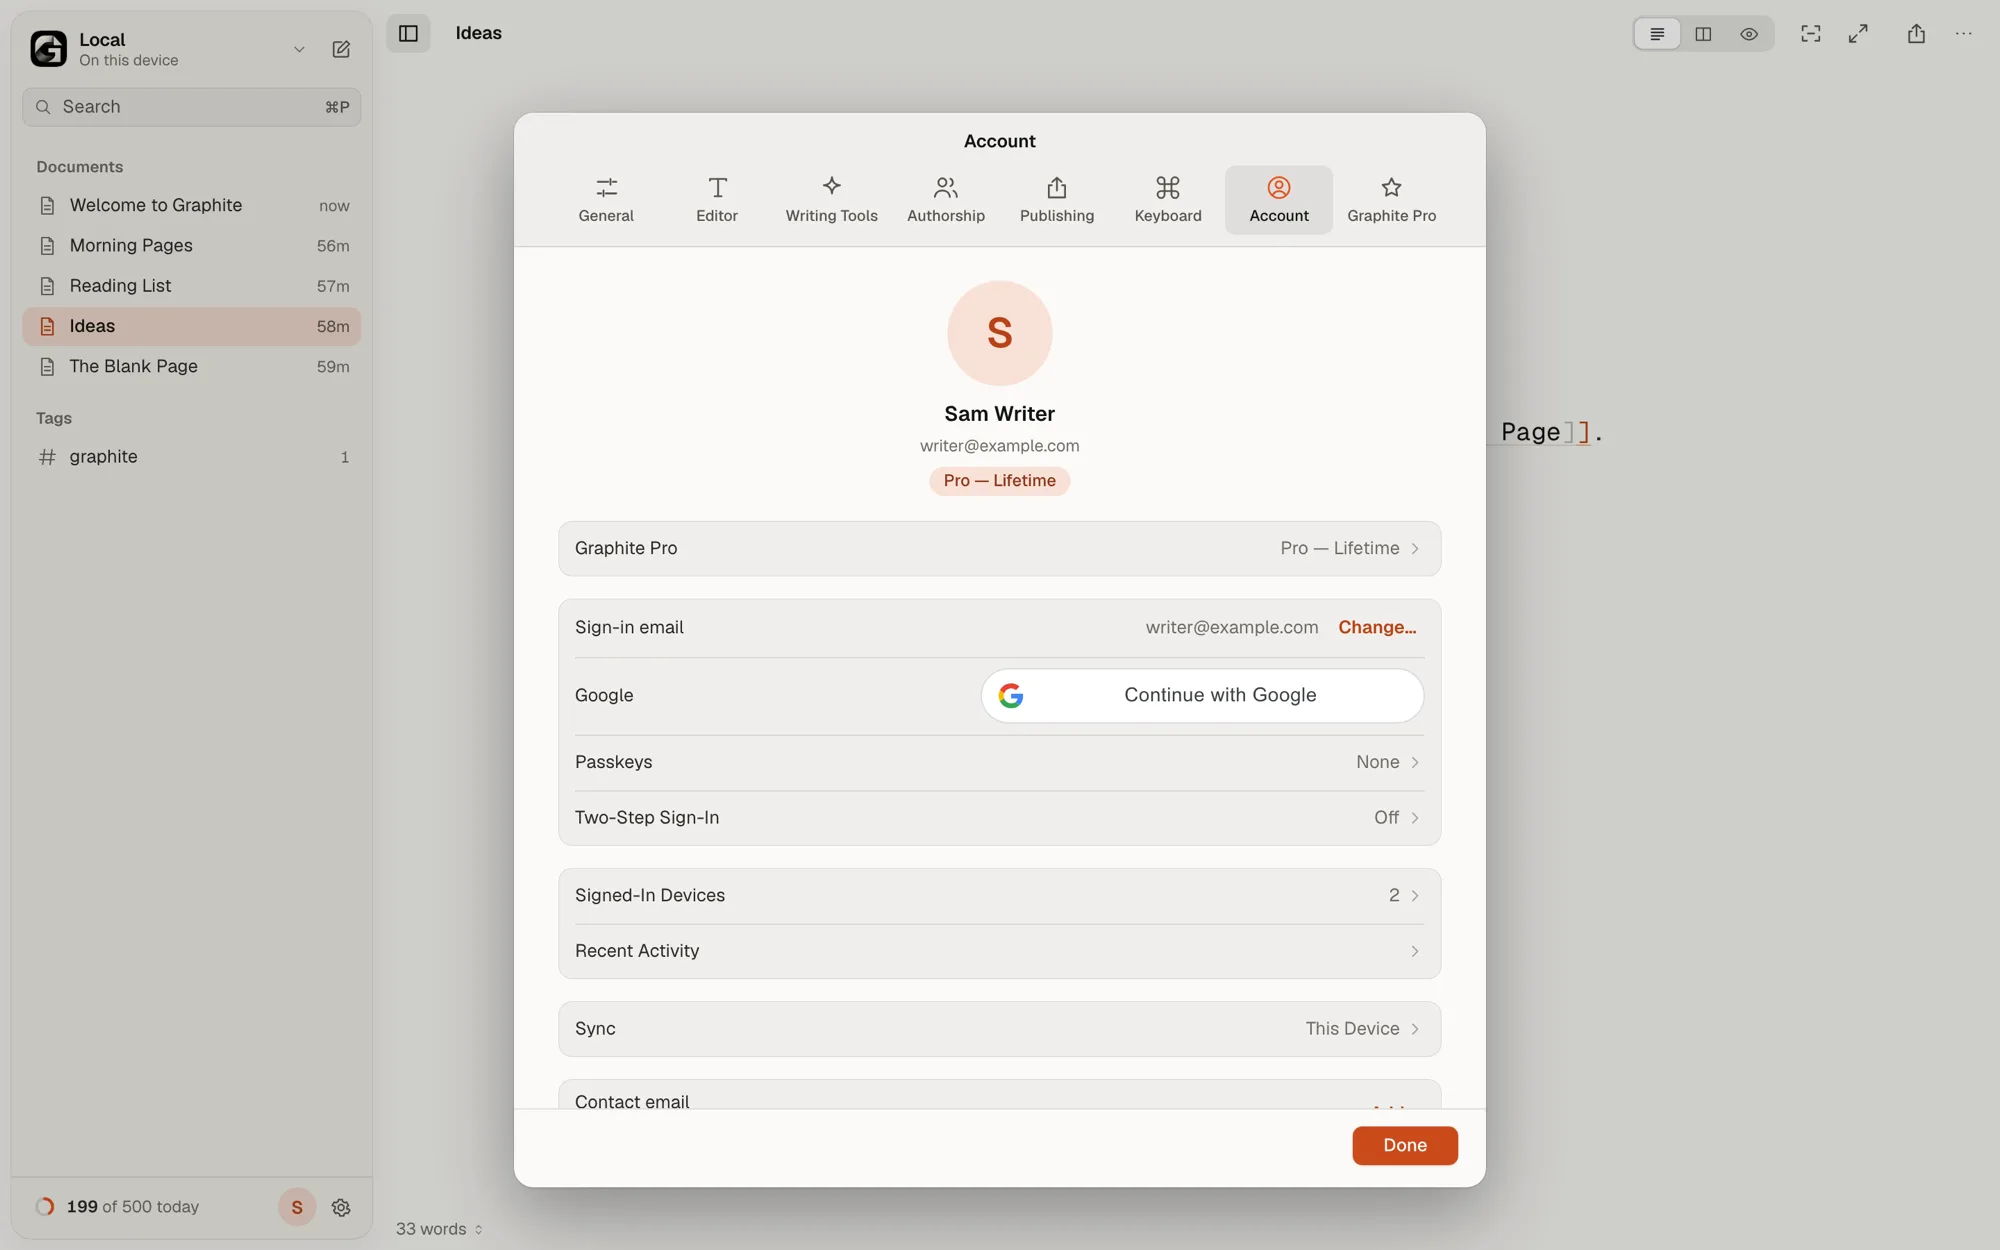Open the Sync This Device row
Viewport: 2000px width, 1250px height.
[999, 1029]
